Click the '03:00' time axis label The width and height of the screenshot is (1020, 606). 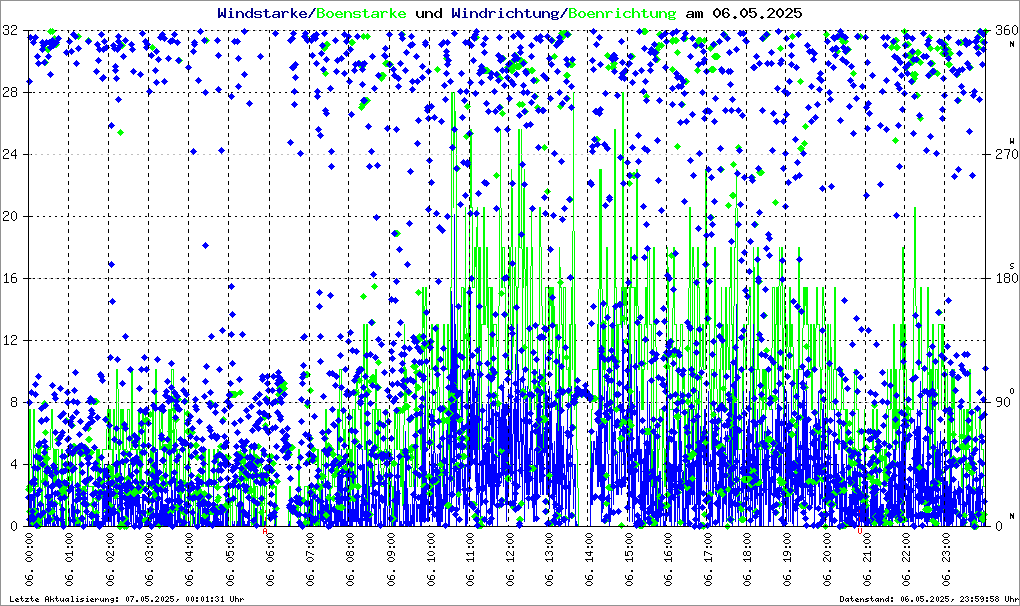tap(149, 548)
